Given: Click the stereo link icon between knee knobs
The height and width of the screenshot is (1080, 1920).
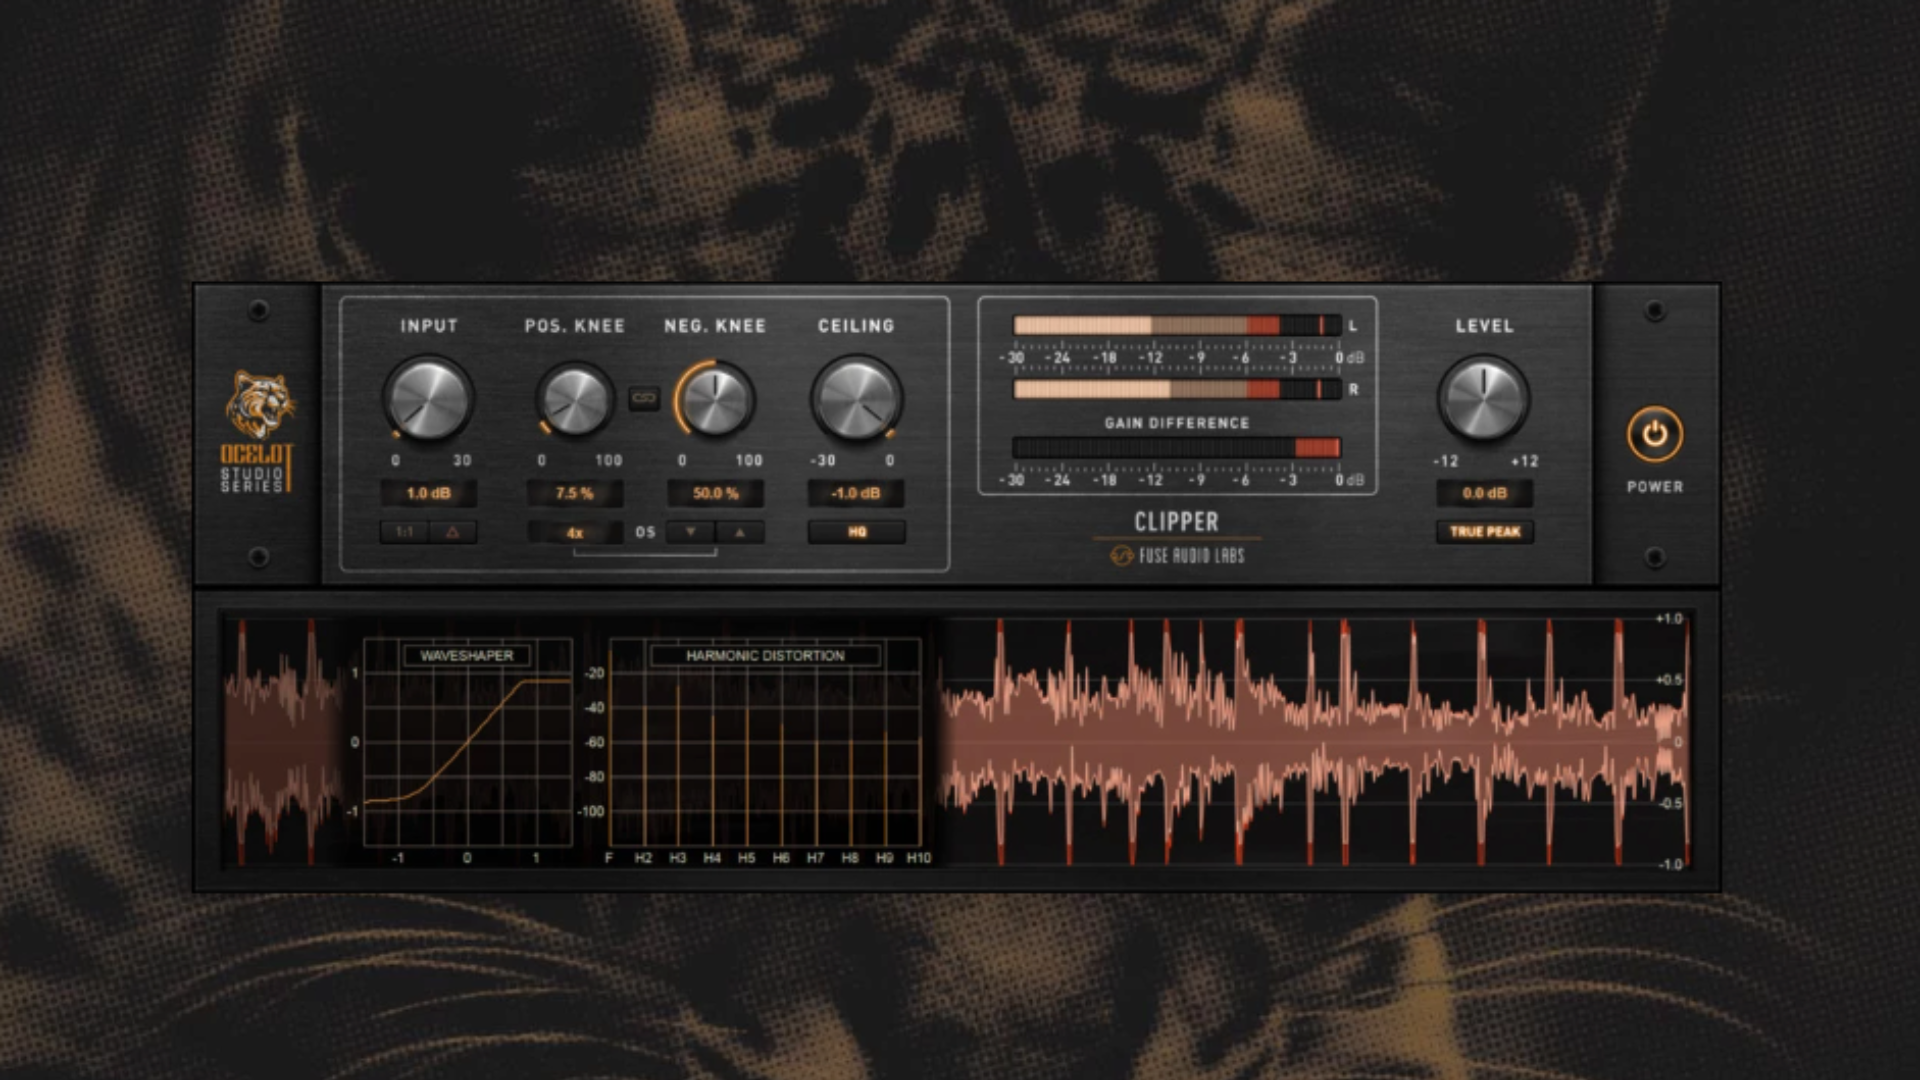Looking at the screenshot, I should click(x=643, y=398).
